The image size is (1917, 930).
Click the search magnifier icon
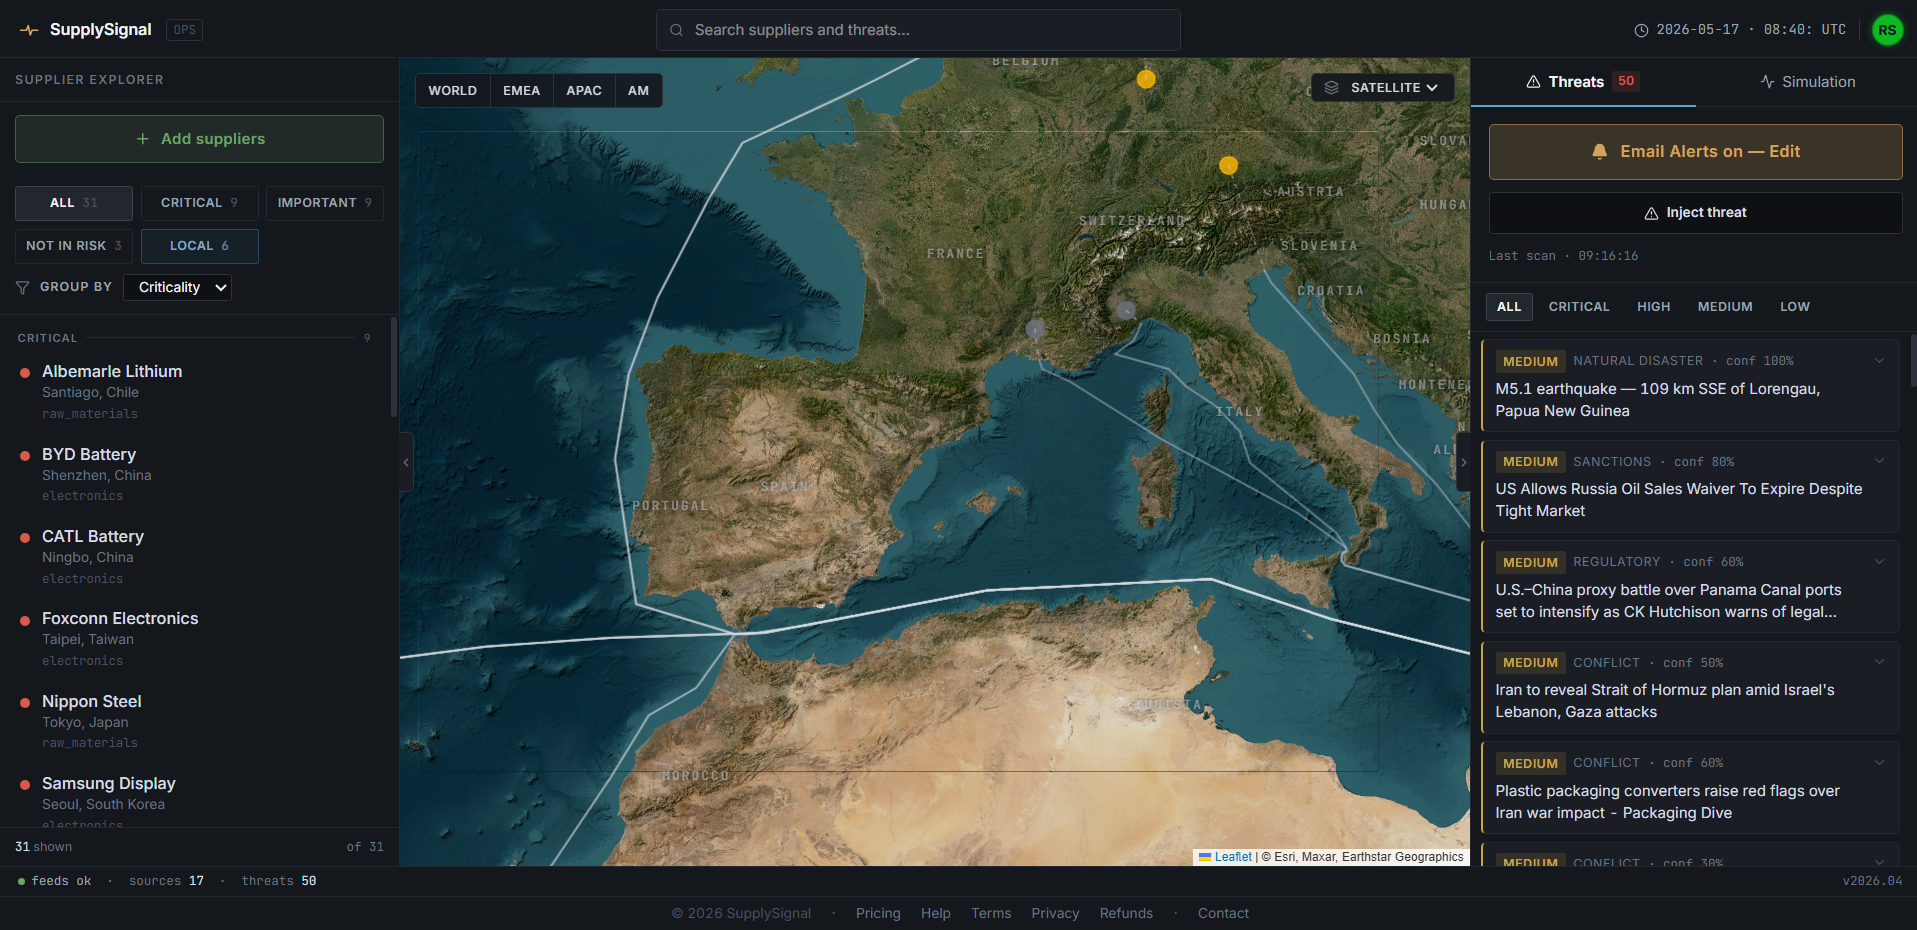[677, 30]
